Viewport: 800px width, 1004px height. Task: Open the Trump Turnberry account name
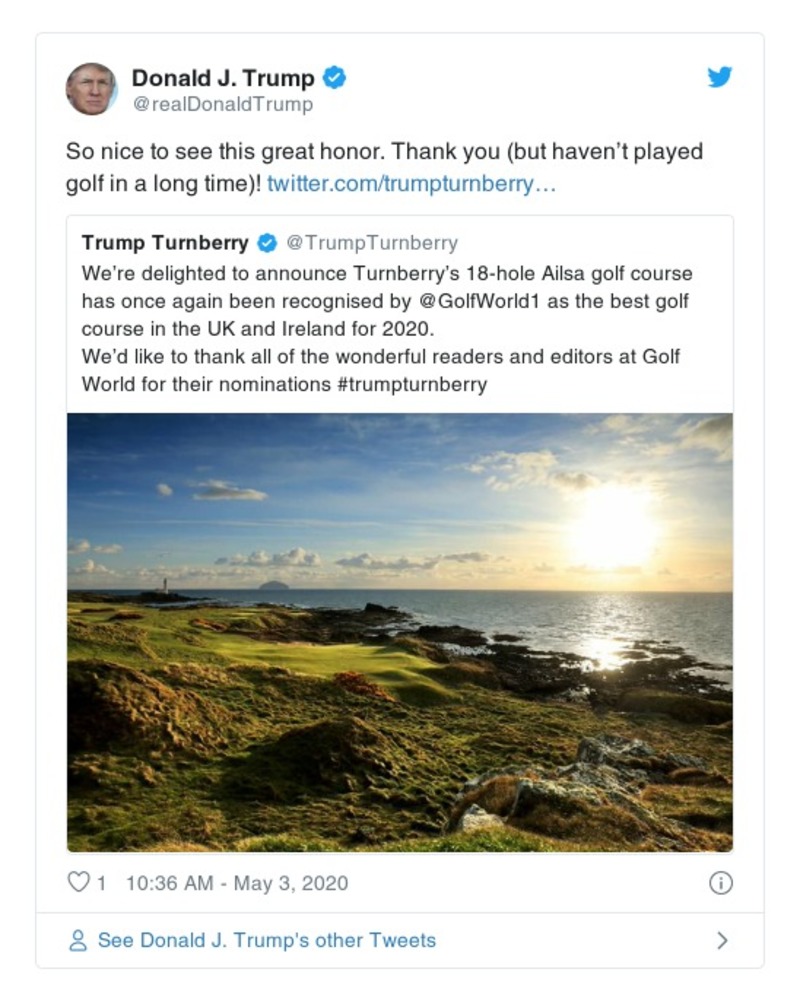tap(165, 243)
